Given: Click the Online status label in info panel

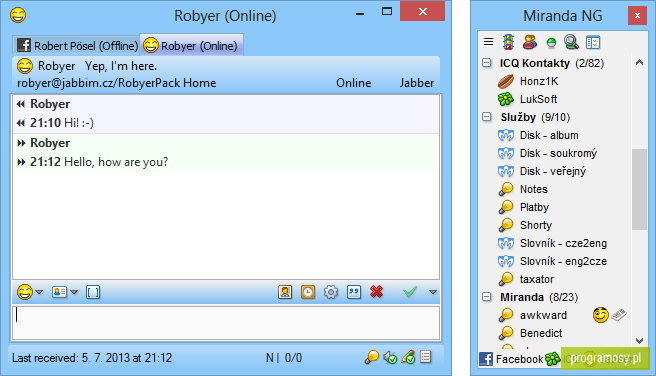Looking at the screenshot, I should point(354,83).
